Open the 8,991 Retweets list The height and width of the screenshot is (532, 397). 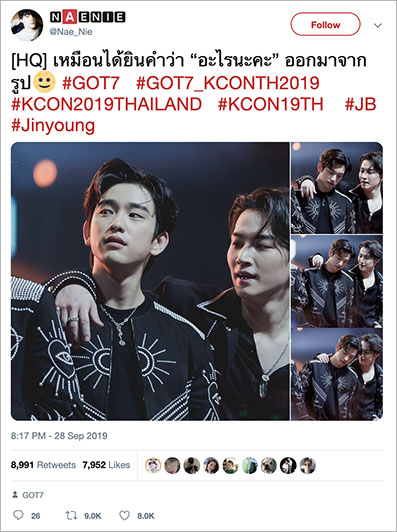(43, 465)
